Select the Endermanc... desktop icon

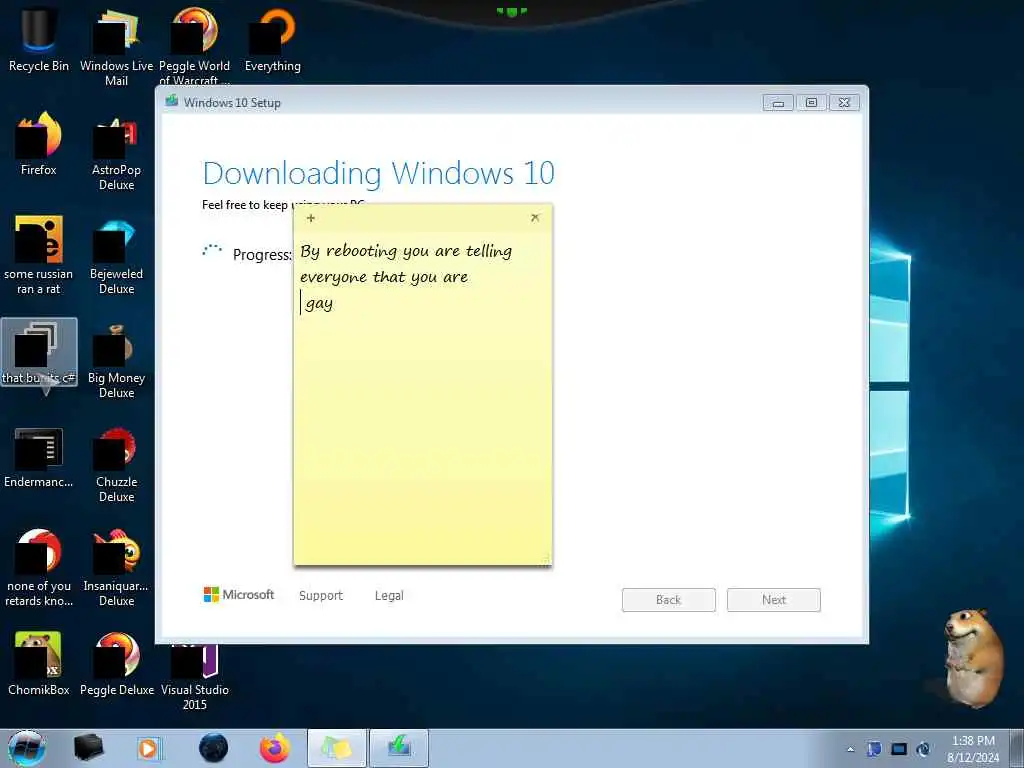pos(39,457)
